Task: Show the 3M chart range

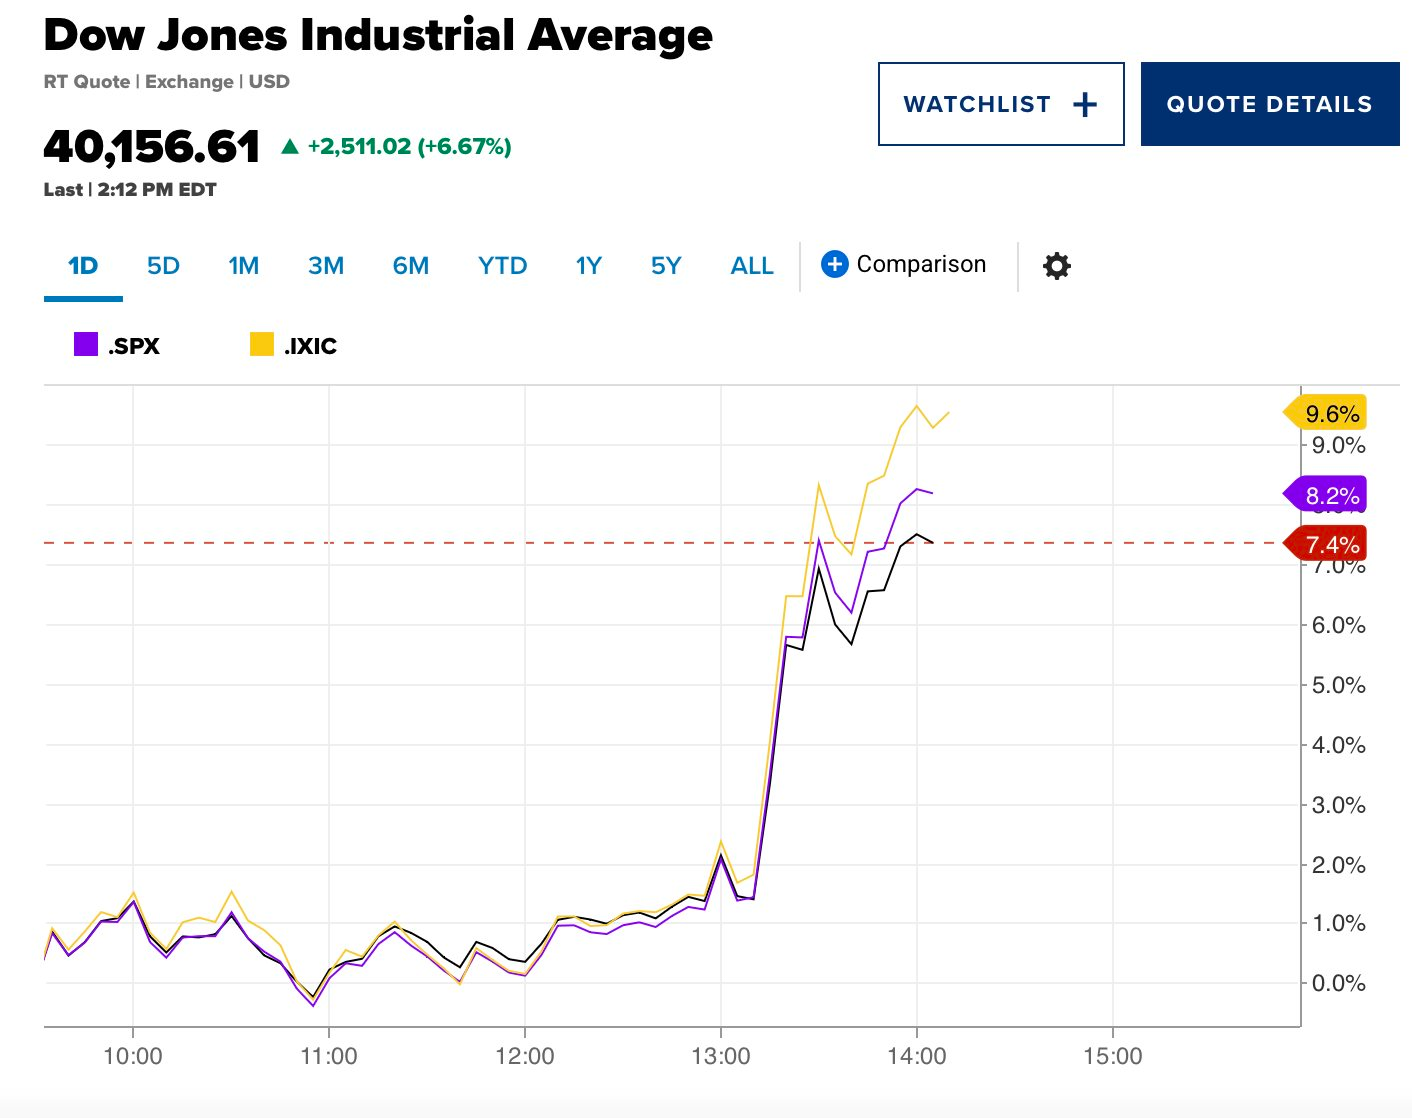Action: (x=326, y=266)
